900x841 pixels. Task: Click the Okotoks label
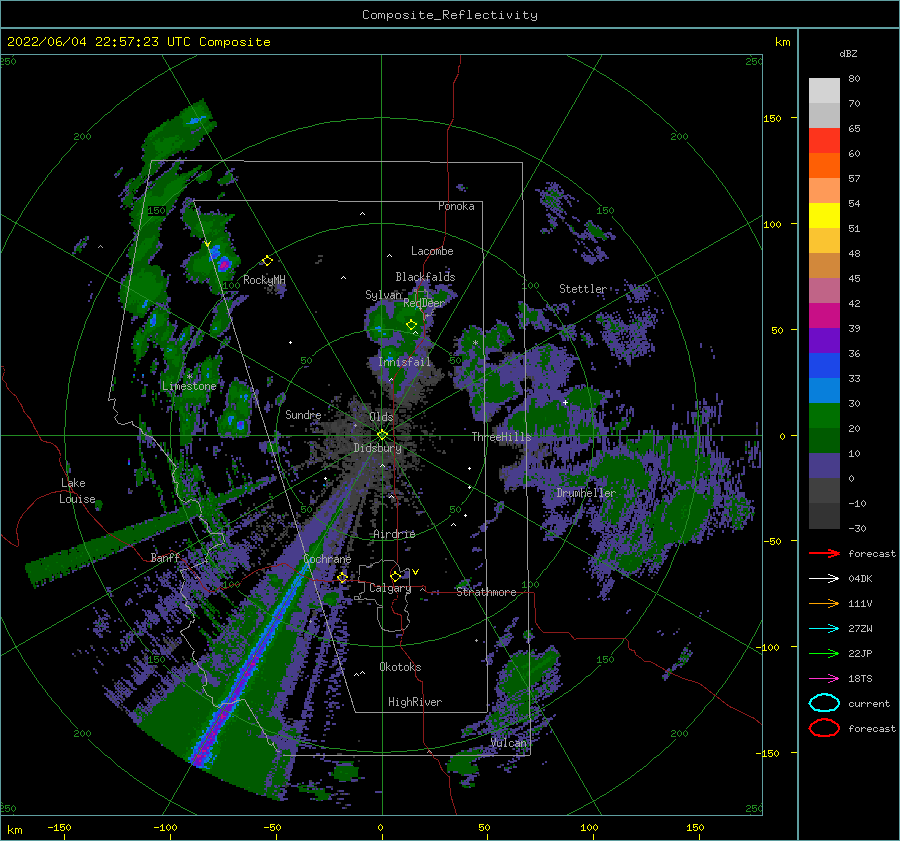400,667
